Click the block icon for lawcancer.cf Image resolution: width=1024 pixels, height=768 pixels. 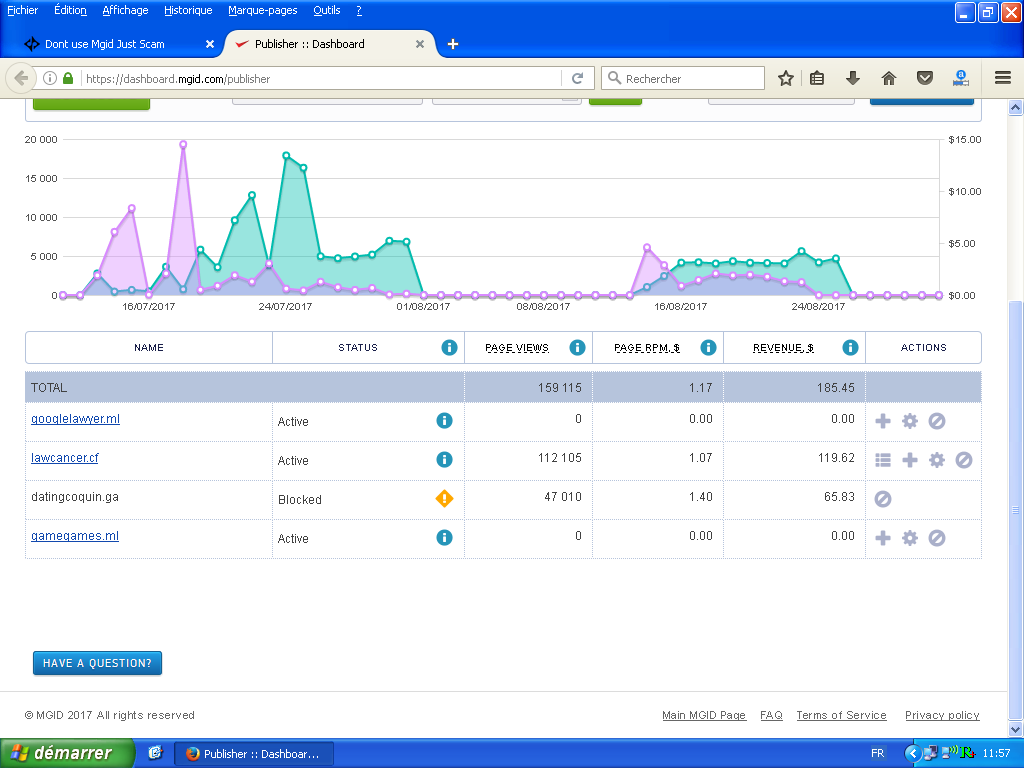click(x=964, y=460)
